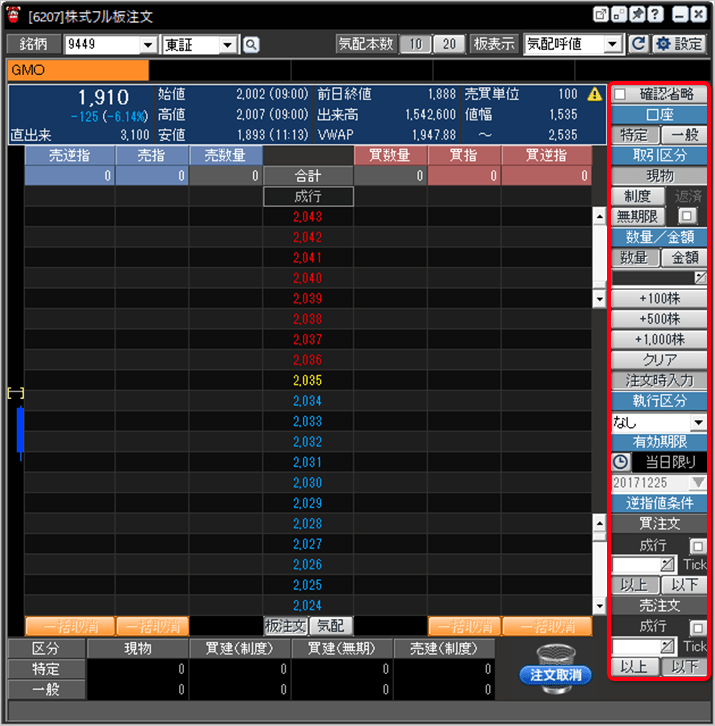Click the 2,035 price row
Image resolution: width=715 pixels, height=726 pixels.
coord(308,380)
